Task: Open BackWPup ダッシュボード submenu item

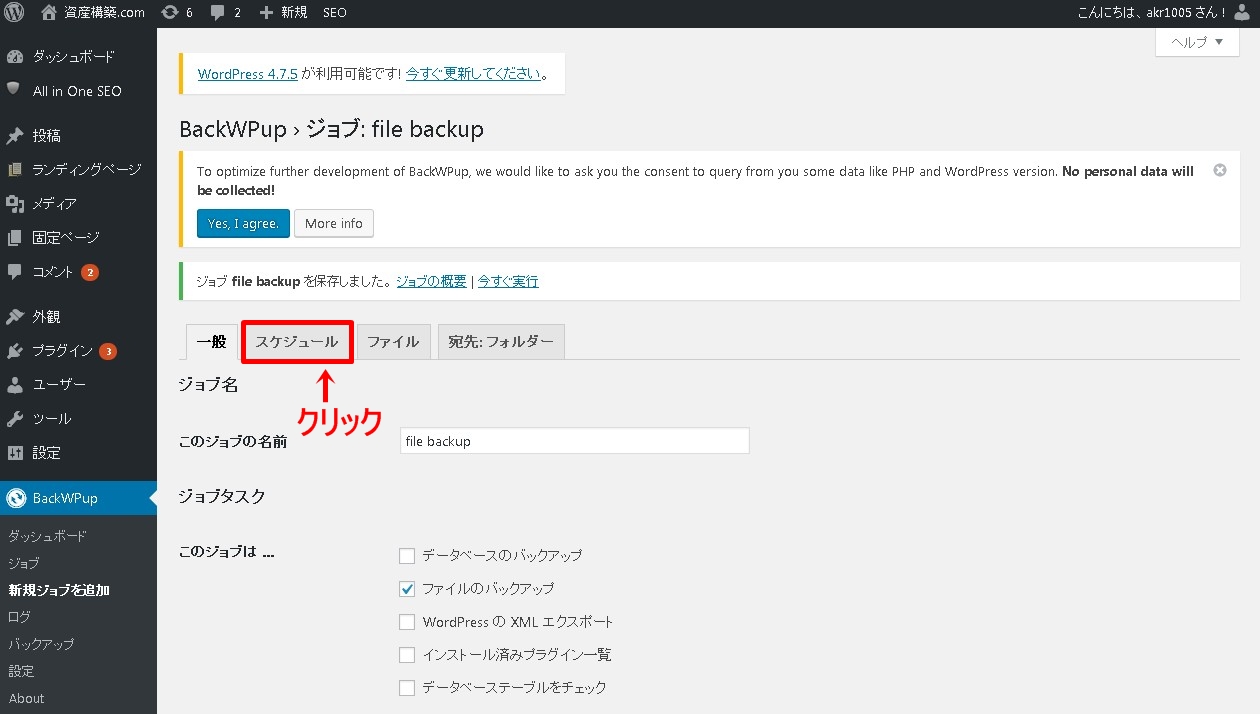Action: click(48, 536)
